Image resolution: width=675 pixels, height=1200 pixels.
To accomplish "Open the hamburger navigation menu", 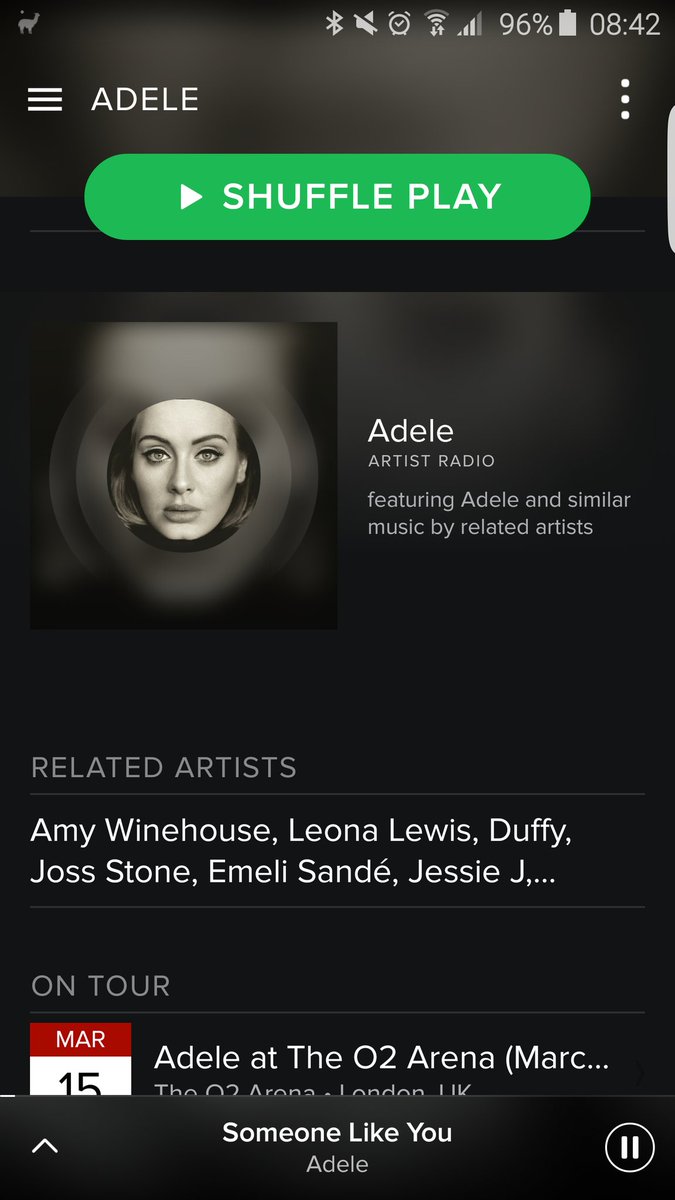I will coord(45,100).
